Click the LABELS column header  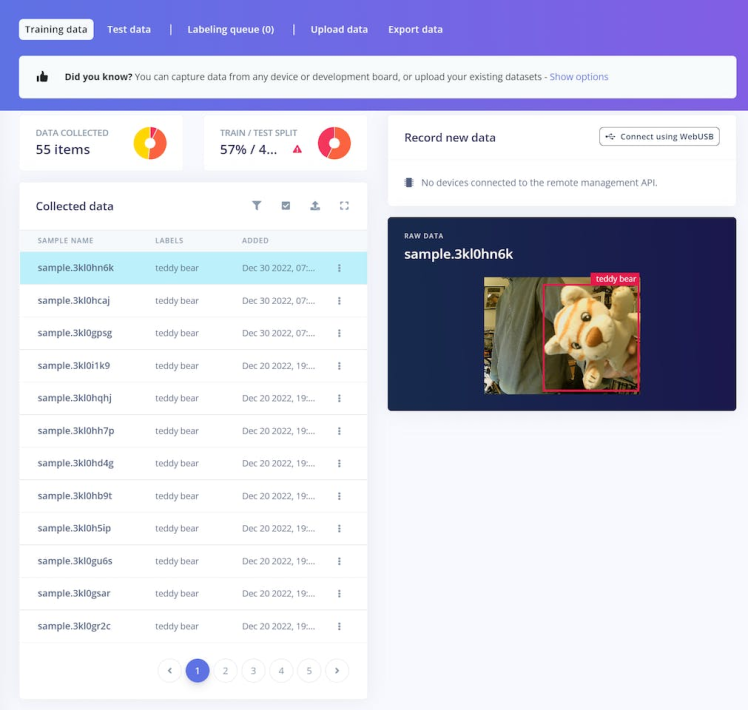[x=169, y=240]
